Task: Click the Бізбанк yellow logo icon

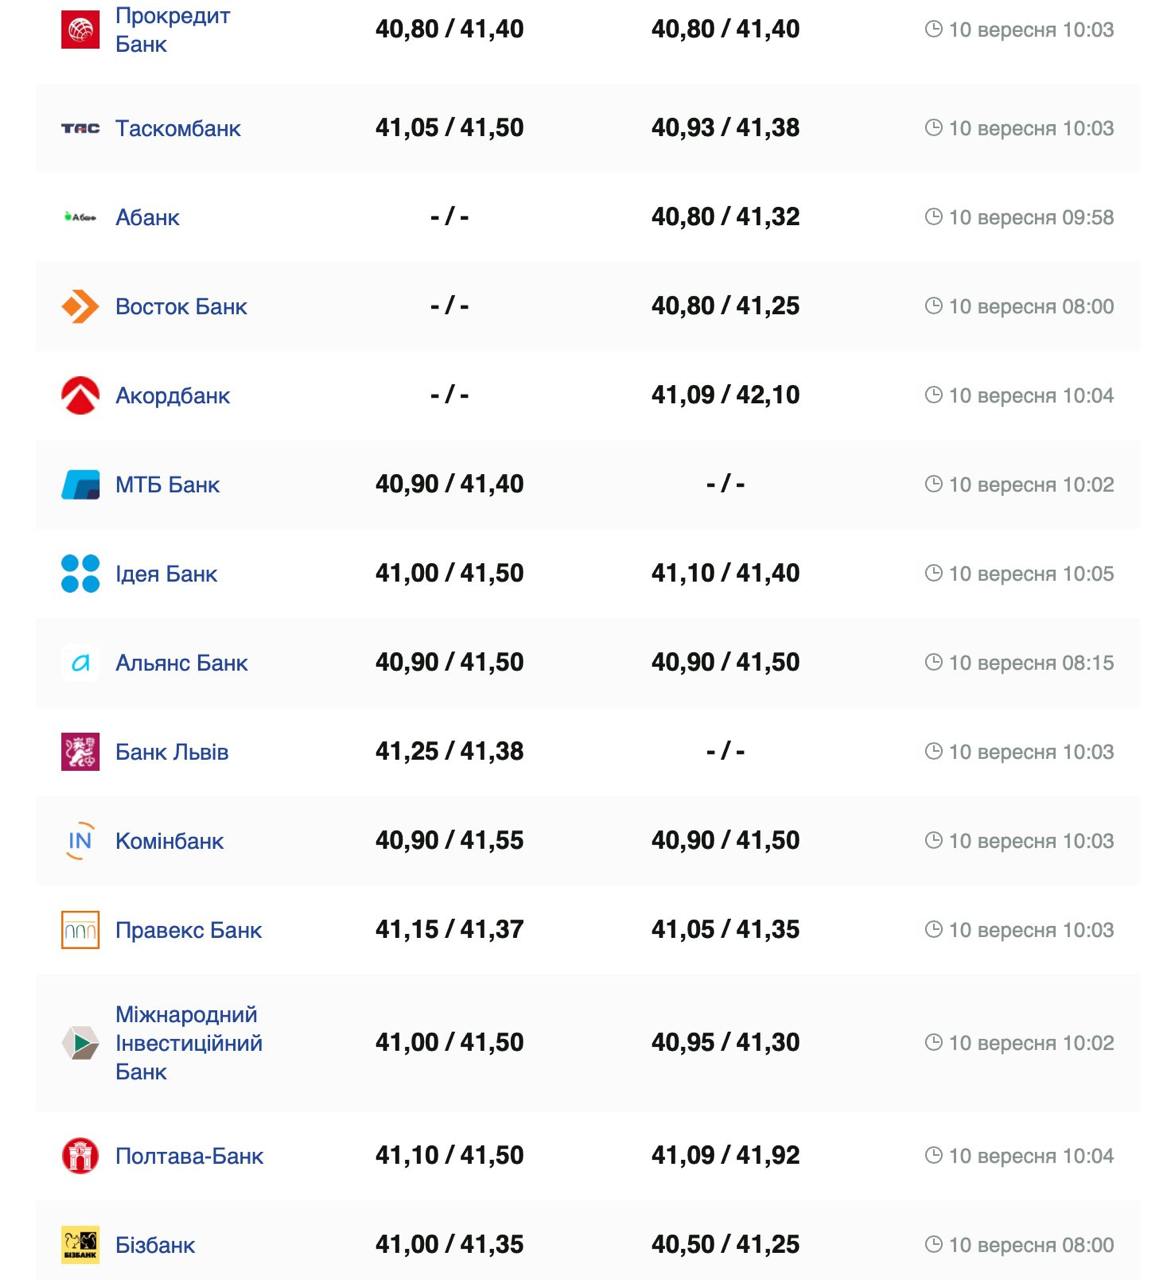Action: pos(80,1245)
